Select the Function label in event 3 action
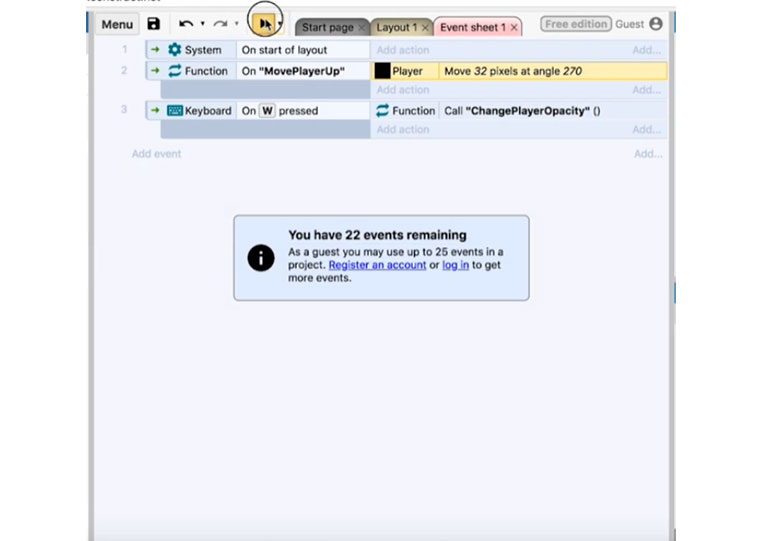The height and width of the screenshot is (541, 763). [414, 111]
